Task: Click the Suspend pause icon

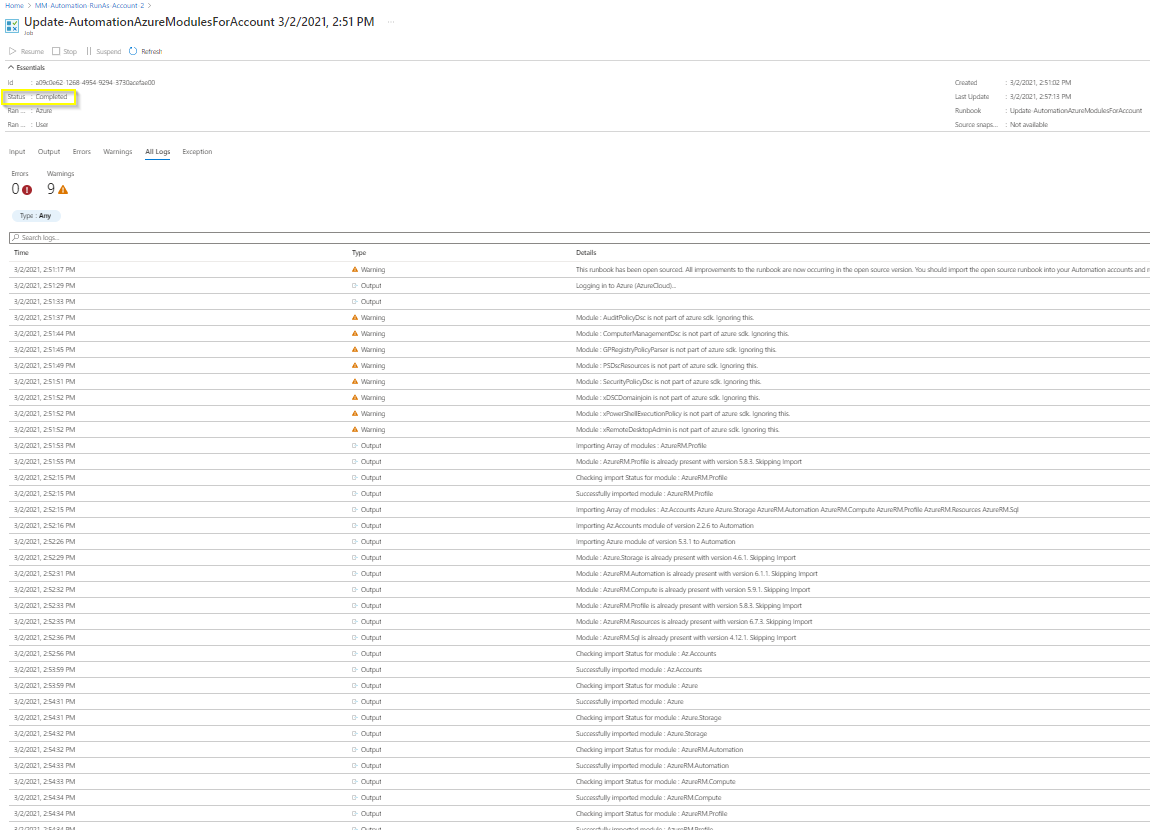Action: click(89, 51)
